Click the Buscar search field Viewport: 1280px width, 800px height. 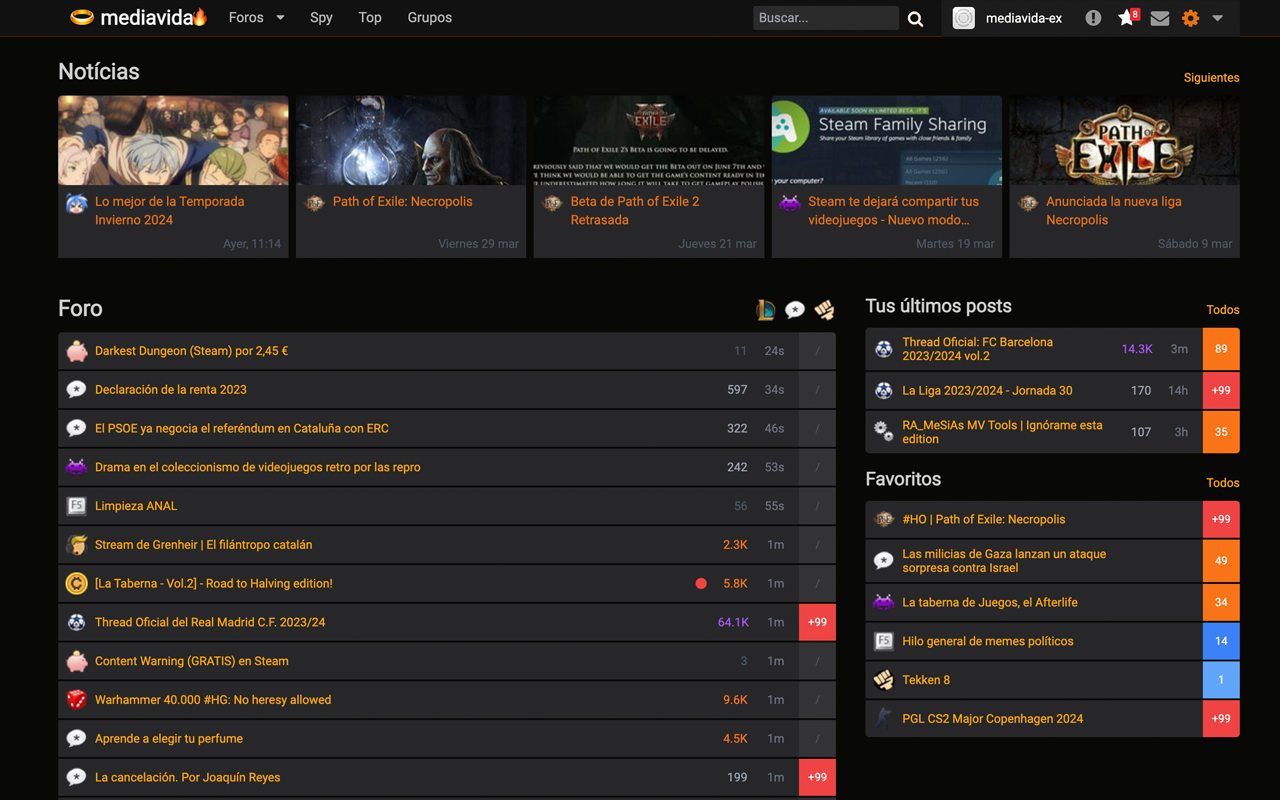[826, 18]
